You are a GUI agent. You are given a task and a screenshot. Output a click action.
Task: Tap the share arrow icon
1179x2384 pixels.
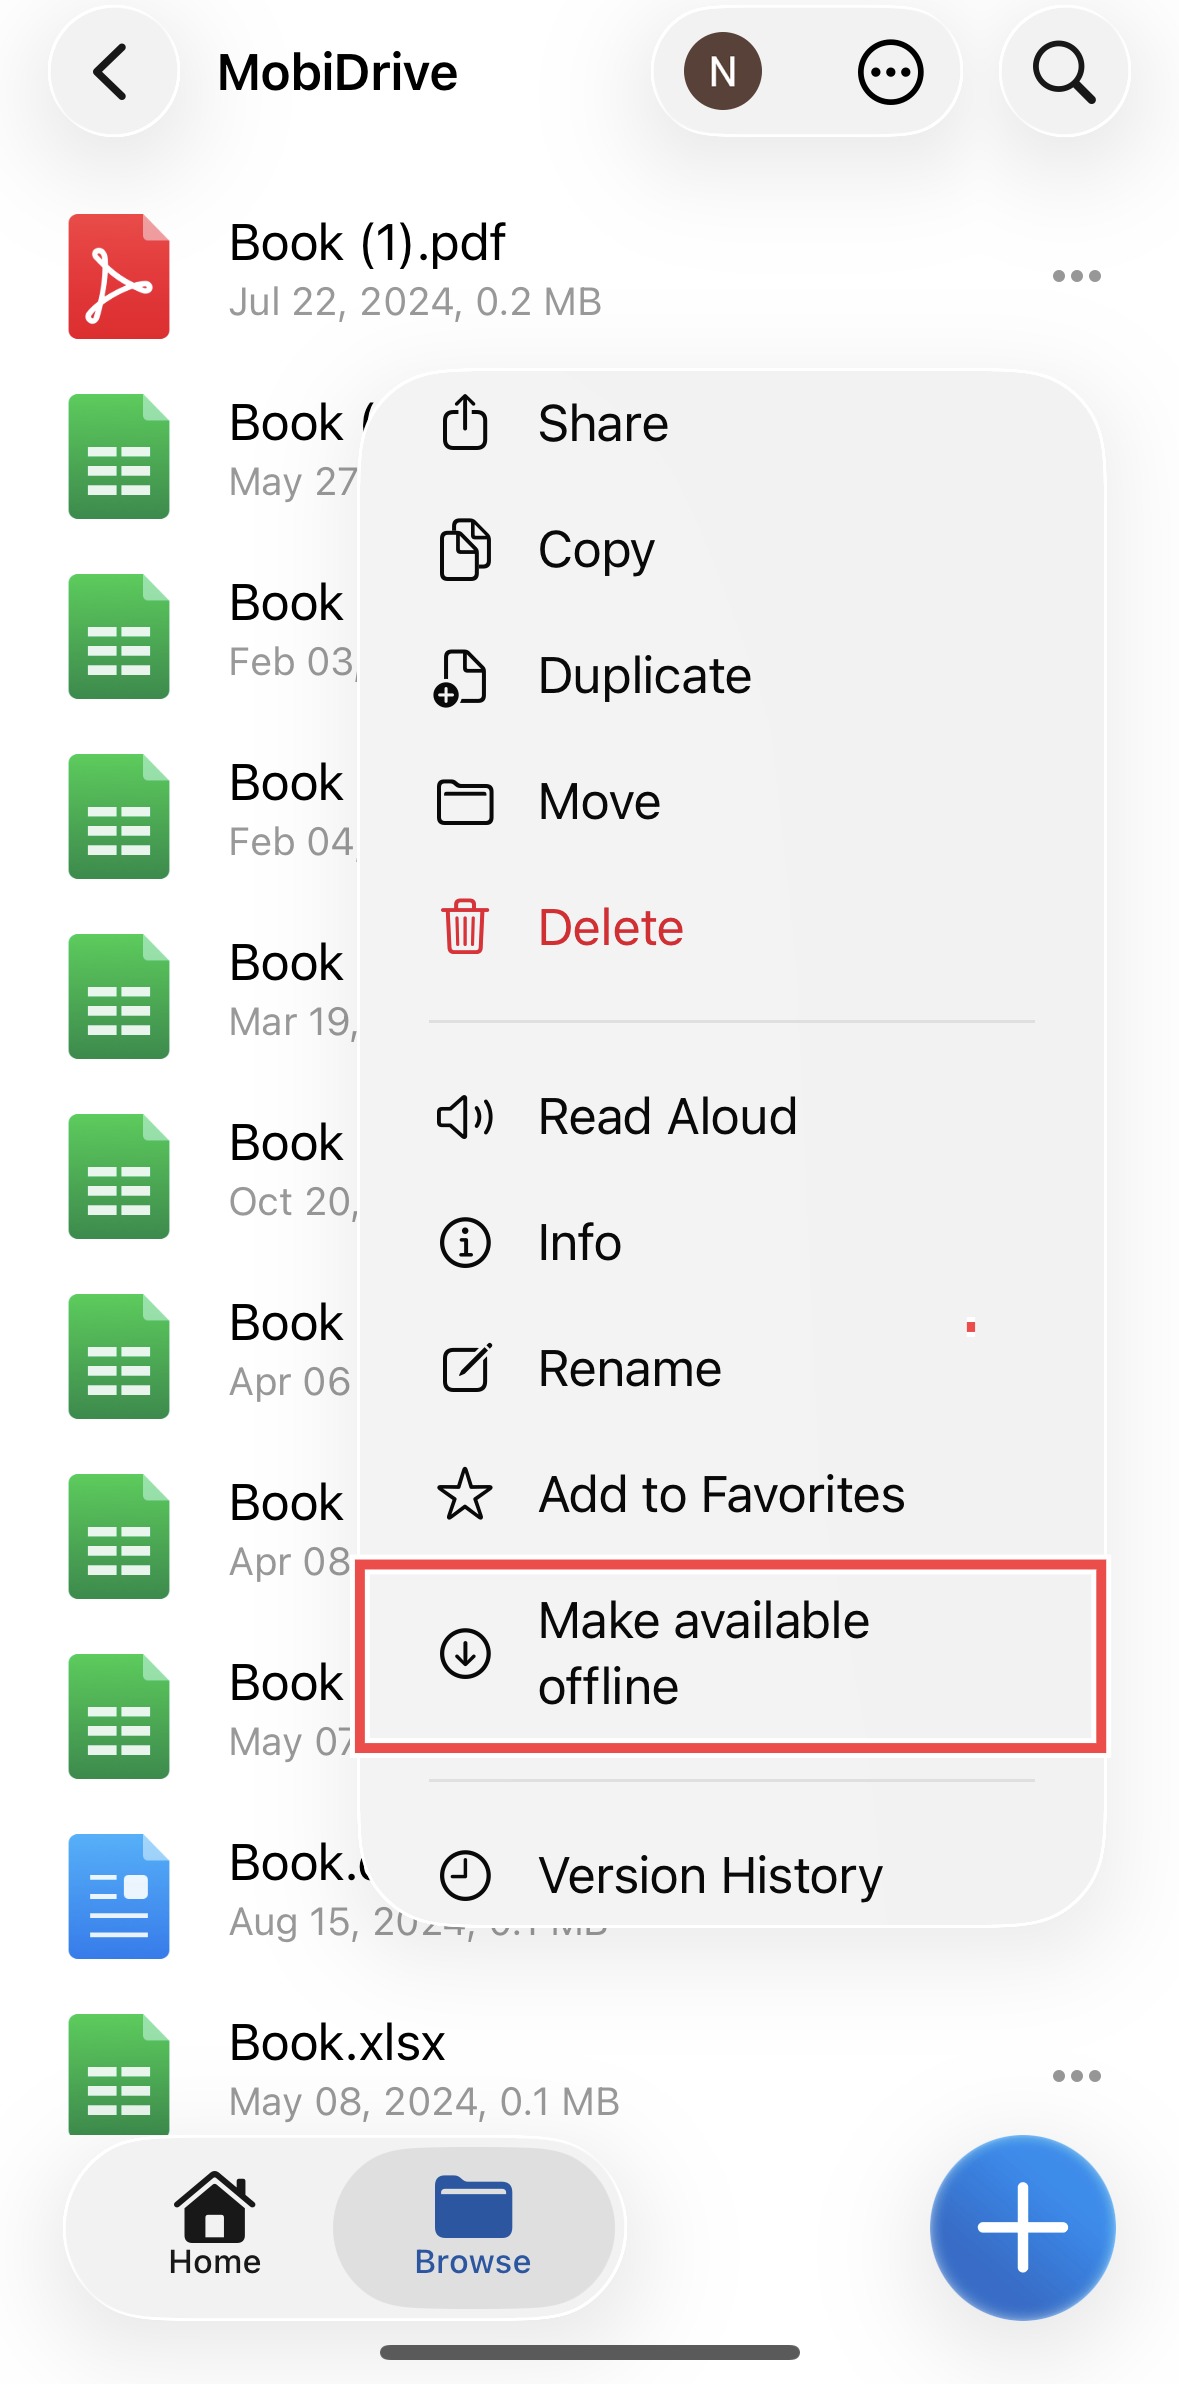click(x=465, y=422)
